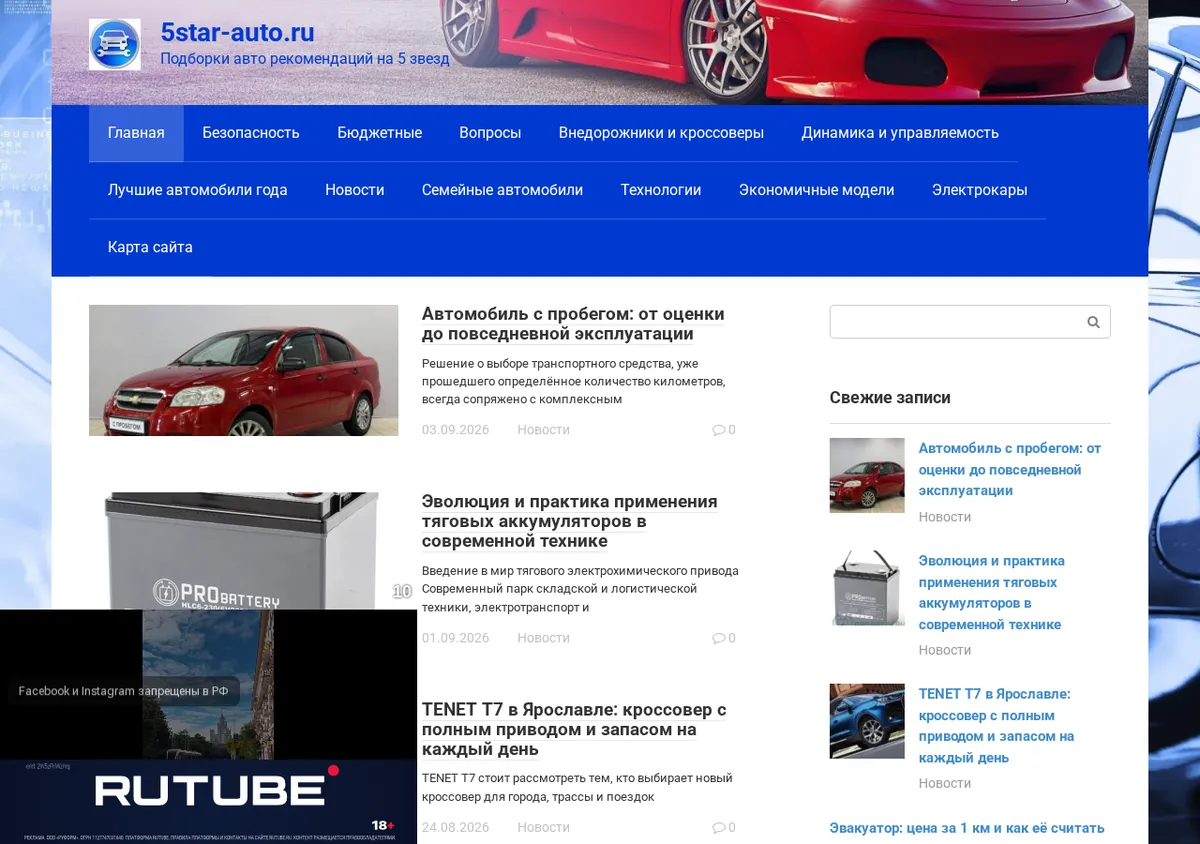Open Внедорожники и кроссоверы menu item

tap(661, 133)
